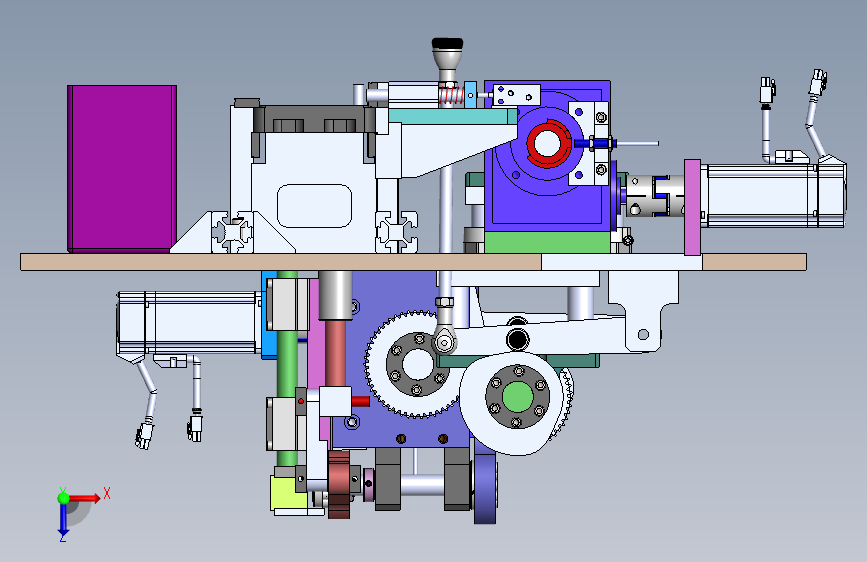The height and width of the screenshot is (562, 867).
Task: Pick the left aluminum extrusion profile
Action: coord(232,232)
